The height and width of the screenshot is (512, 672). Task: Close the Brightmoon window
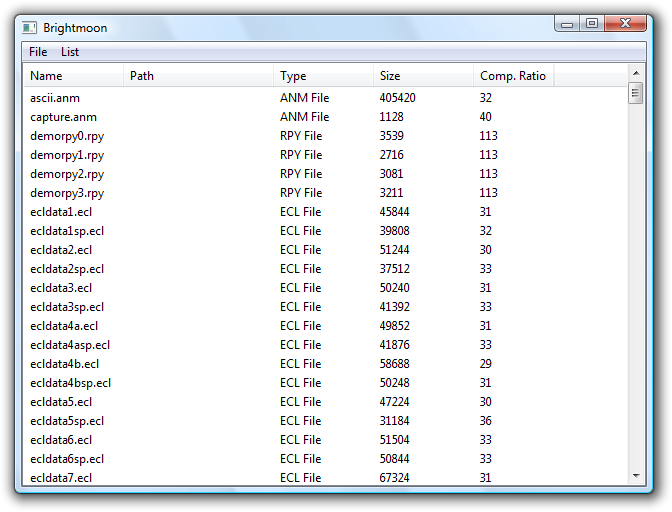coord(625,23)
